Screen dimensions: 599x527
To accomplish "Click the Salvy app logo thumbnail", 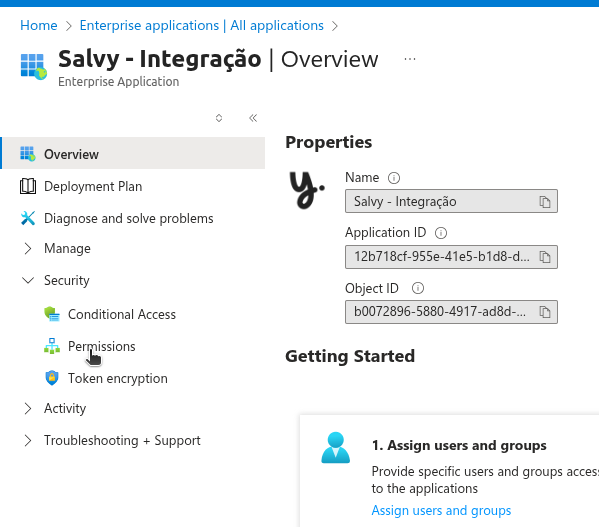I will tap(307, 190).
